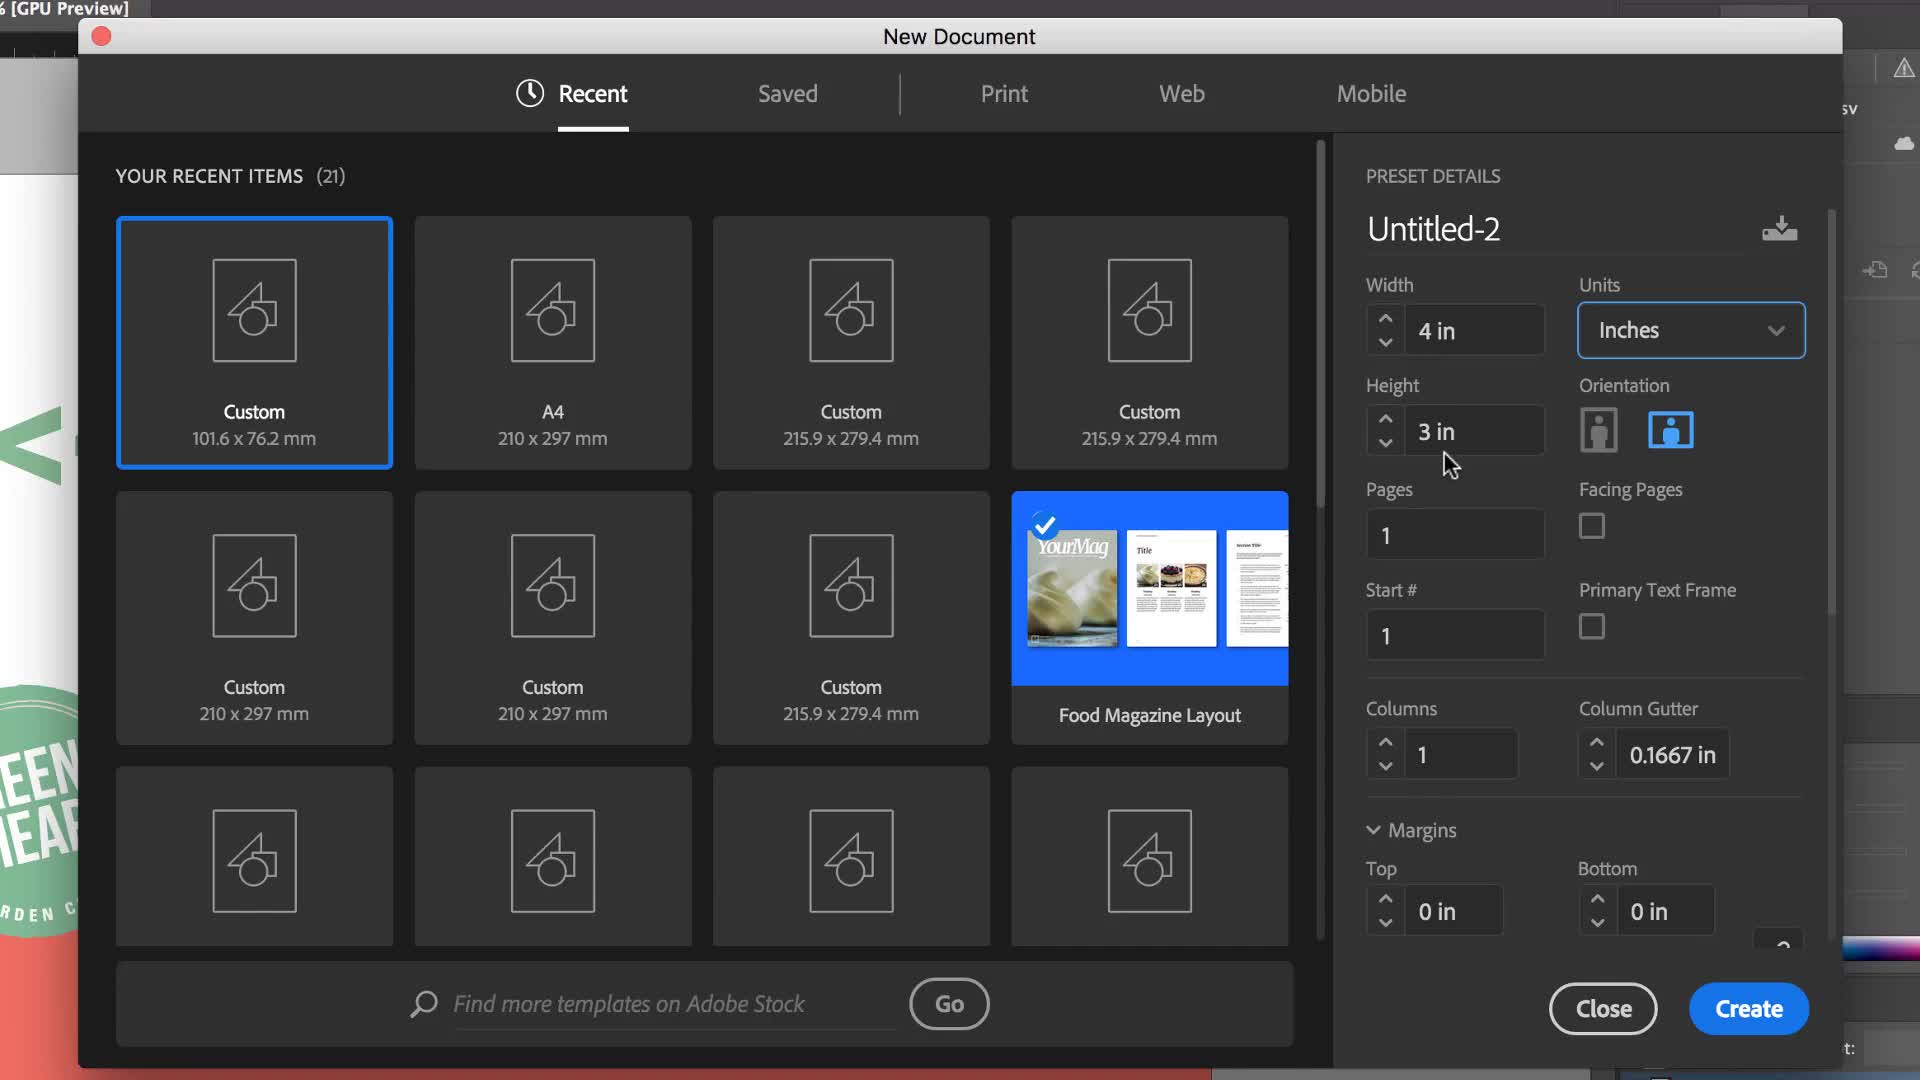Select landscape orientation icon
The image size is (1920, 1080).
coord(1670,431)
